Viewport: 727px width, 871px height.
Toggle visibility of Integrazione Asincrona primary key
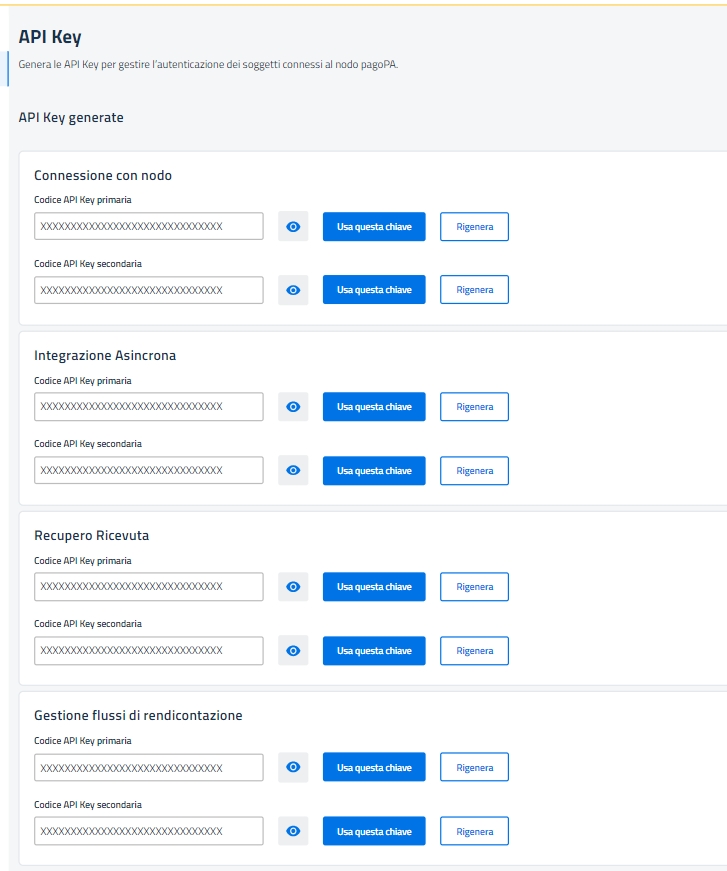tap(293, 407)
